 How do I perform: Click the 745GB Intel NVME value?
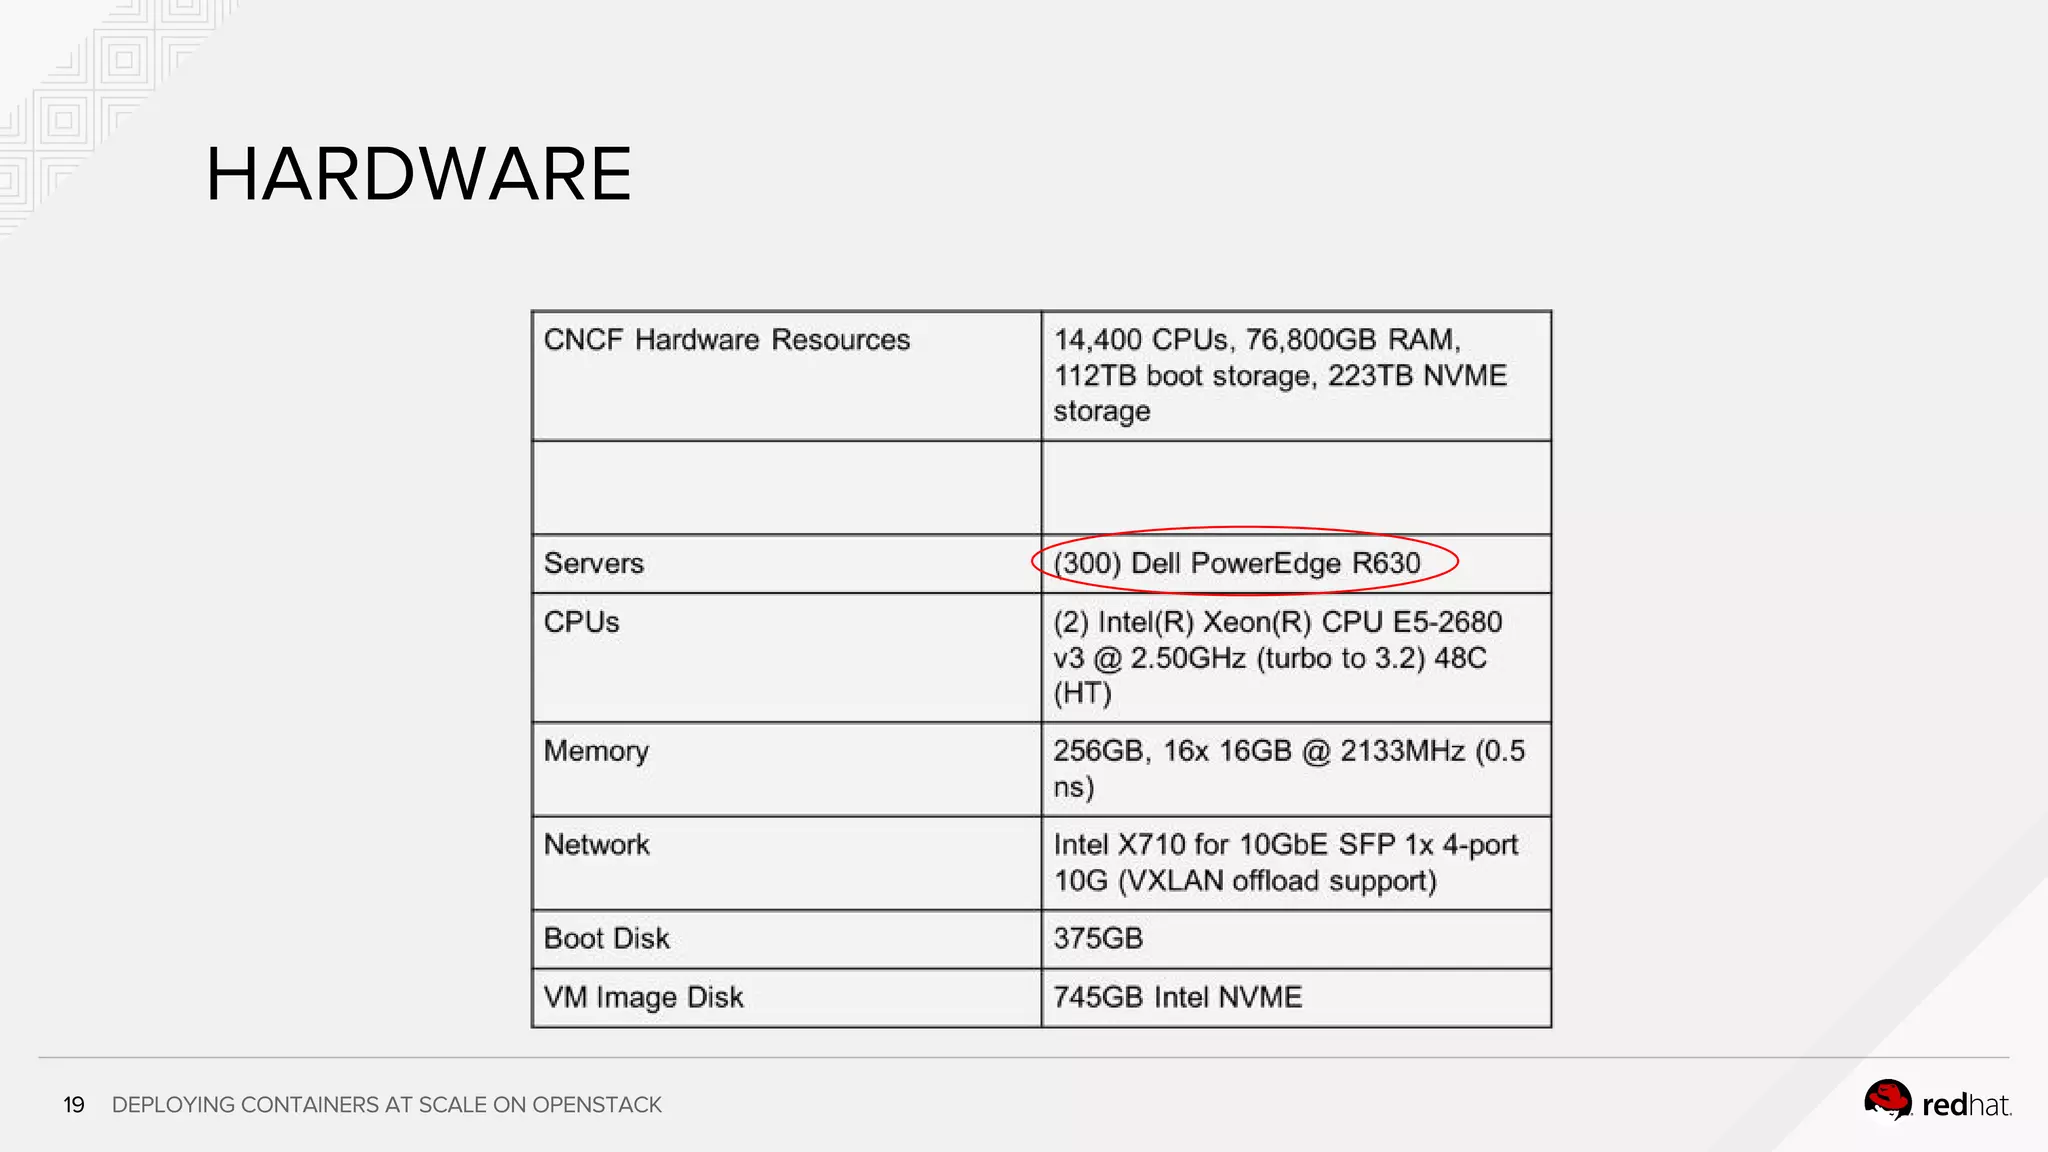tap(1177, 997)
